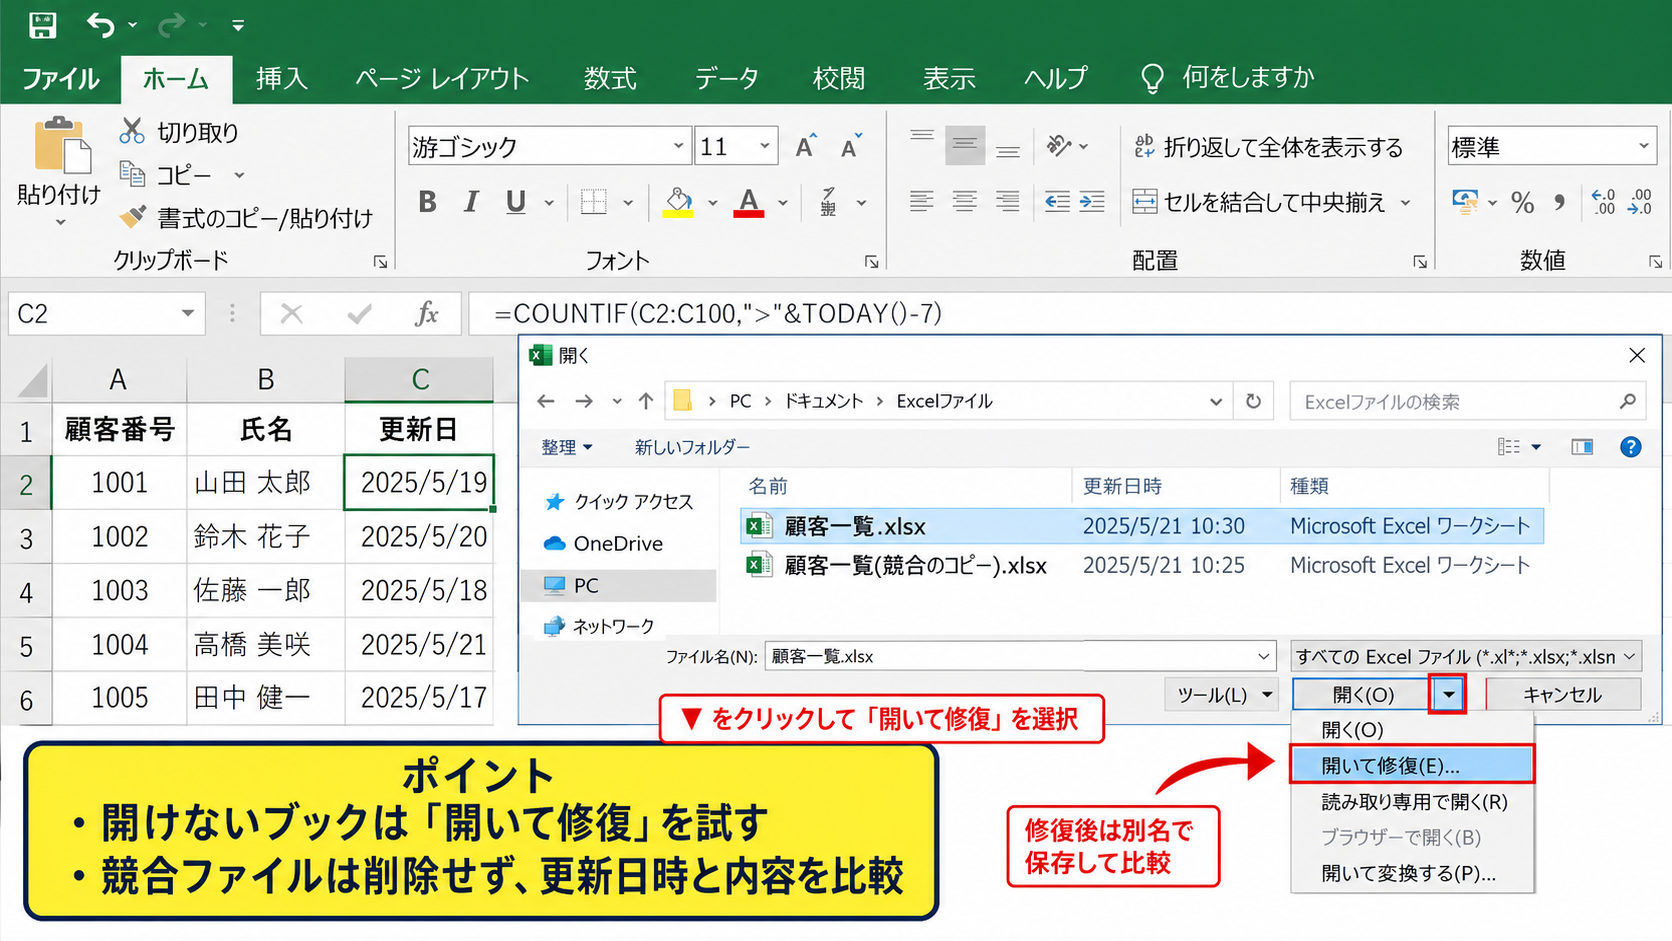Click the Undo arrow icon
Image resolution: width=1672 pixels, height=941 pixels.
coord(100,24)
